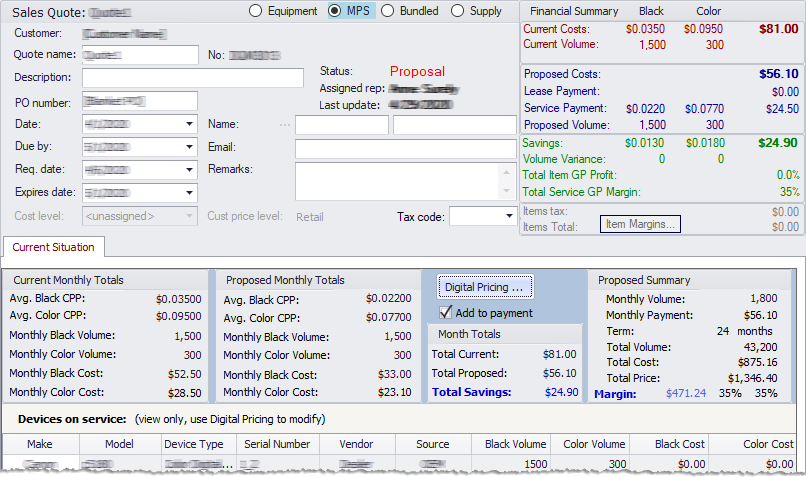
Task: Open the Req. date dropdown
Action: click(189, 170)
